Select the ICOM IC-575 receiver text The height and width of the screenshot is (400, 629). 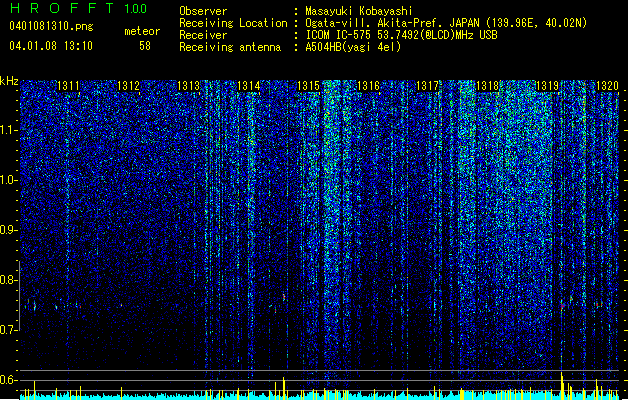[x=401, y=35]
